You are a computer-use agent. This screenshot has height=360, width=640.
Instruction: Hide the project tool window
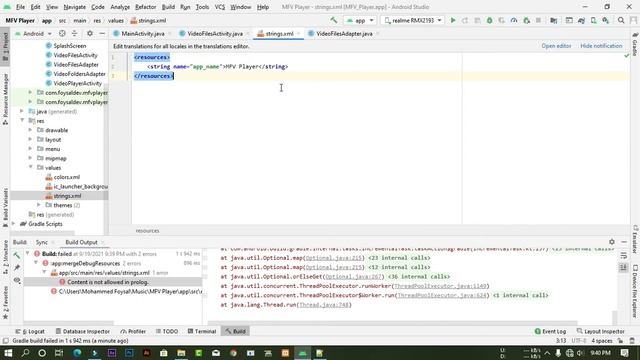[x=102, y=33]
